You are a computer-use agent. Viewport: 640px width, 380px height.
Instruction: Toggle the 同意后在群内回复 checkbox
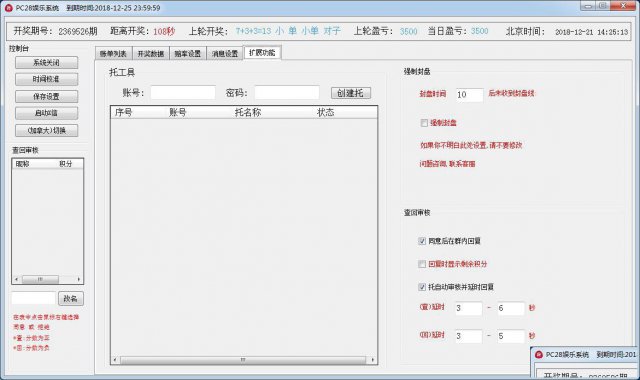point(422,241)
